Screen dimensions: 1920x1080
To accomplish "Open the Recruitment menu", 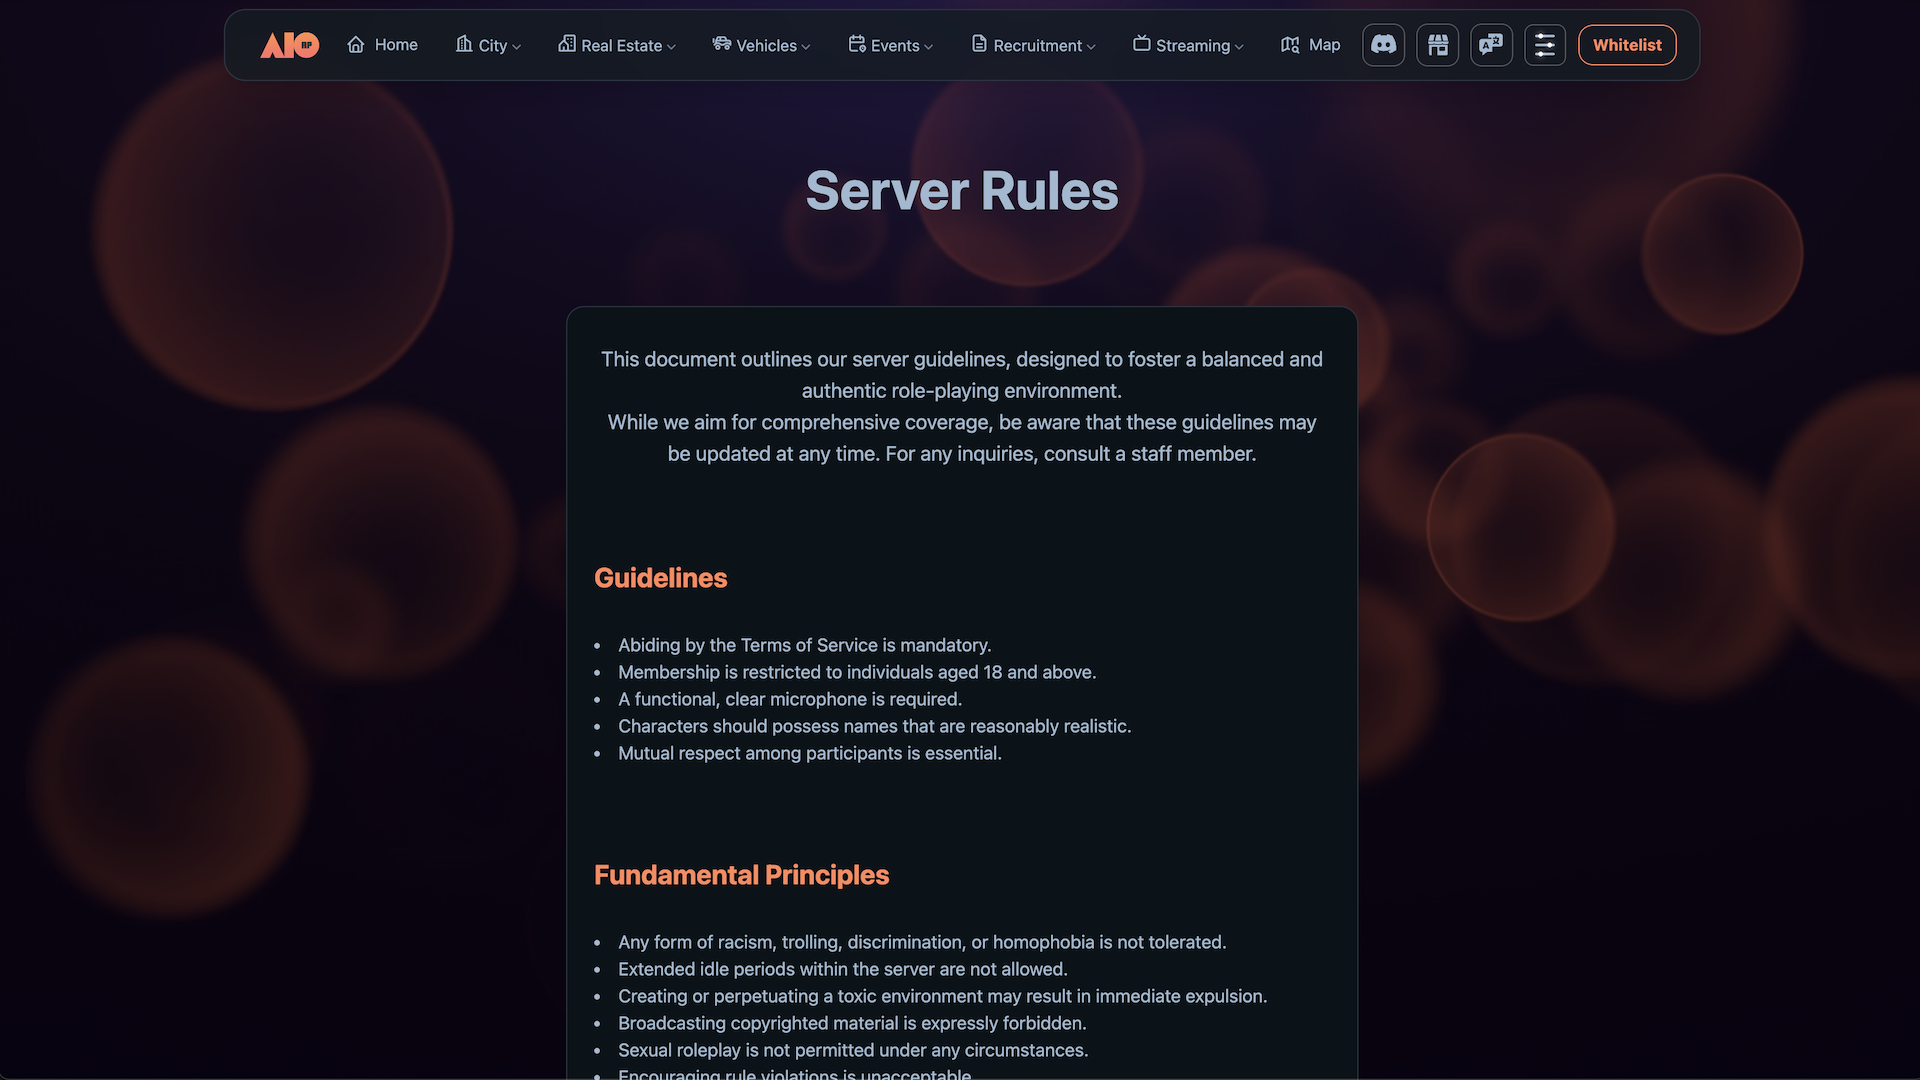I will (x=1037, y=46).
